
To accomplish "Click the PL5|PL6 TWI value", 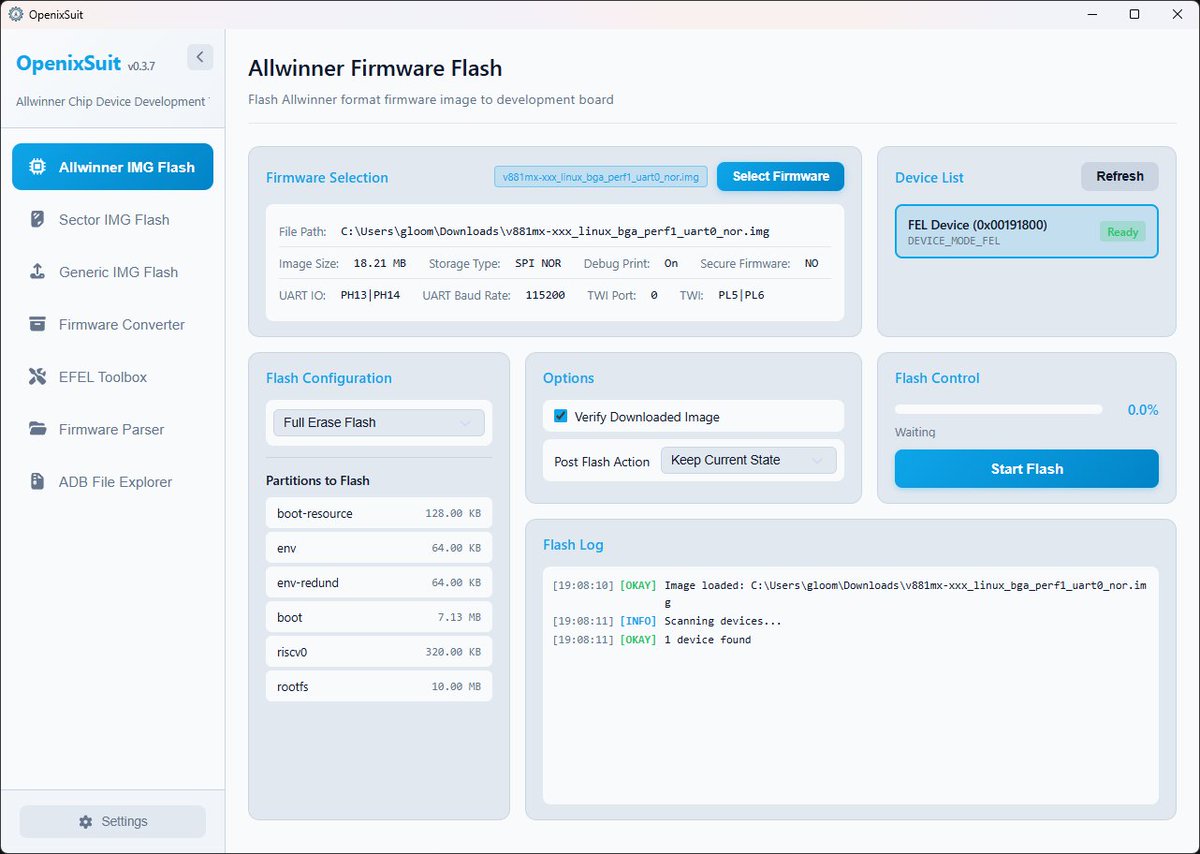I will [x=741, y=295].
